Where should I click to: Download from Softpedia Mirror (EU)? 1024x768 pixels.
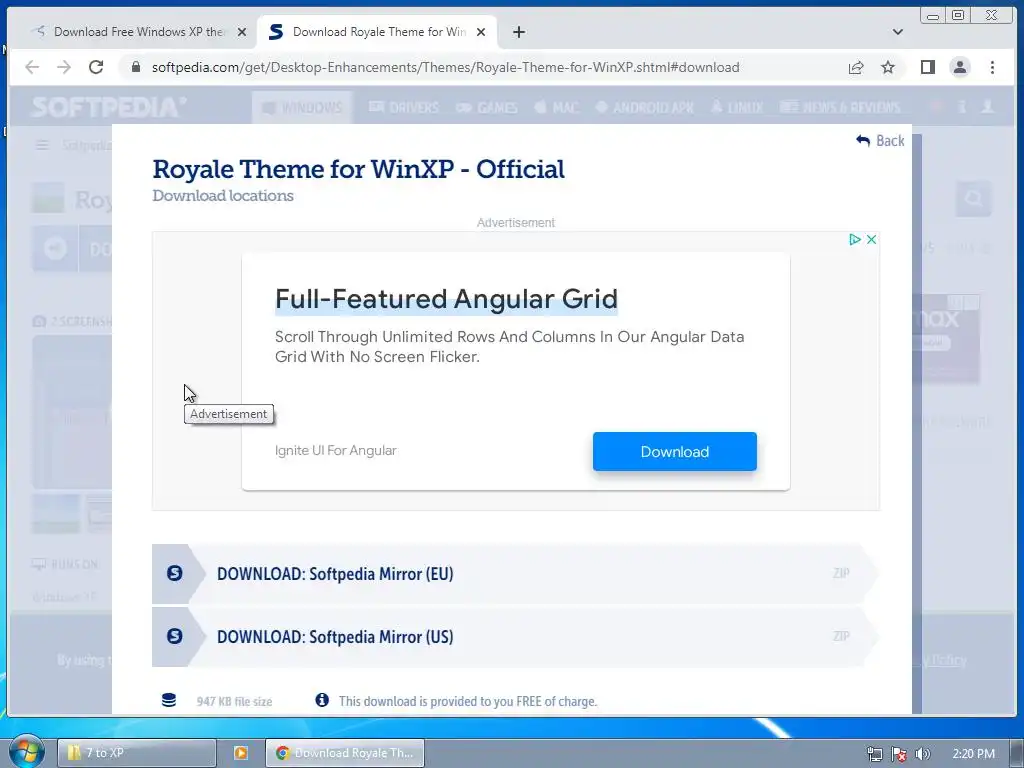pyautogui.click(x=515, y=573)
